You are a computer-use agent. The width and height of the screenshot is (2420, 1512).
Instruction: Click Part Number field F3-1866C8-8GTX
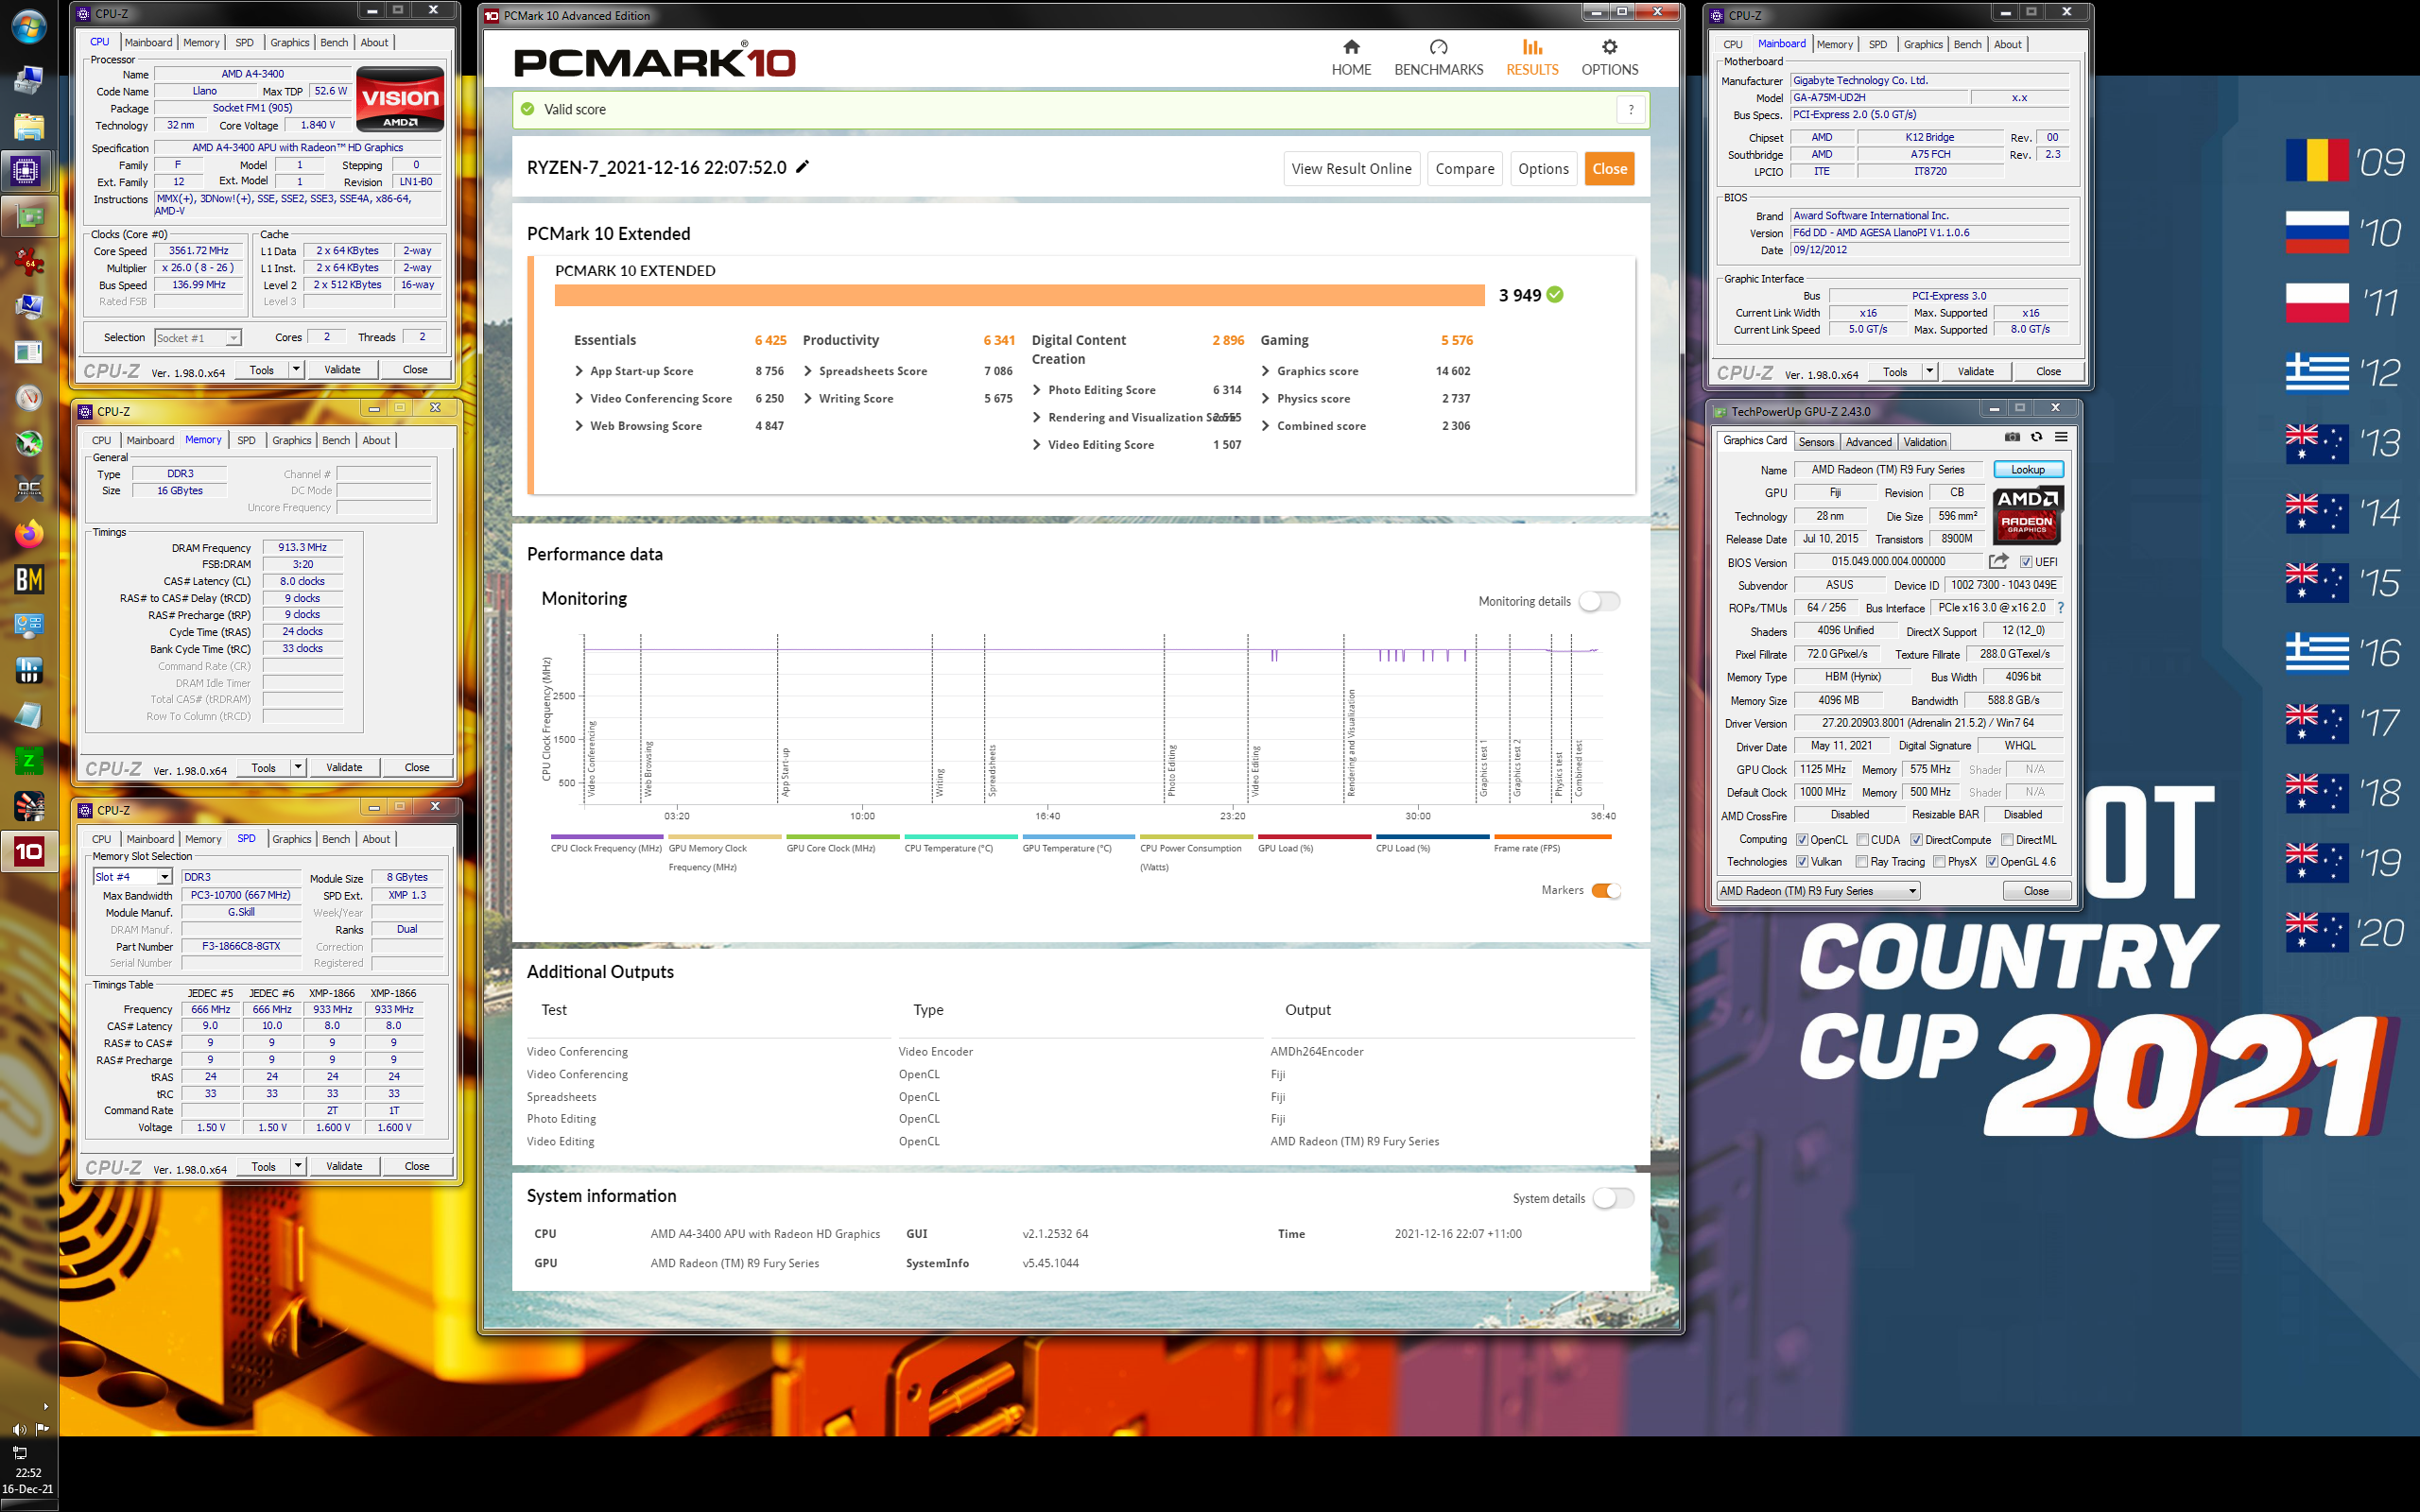tap(241, 946)
